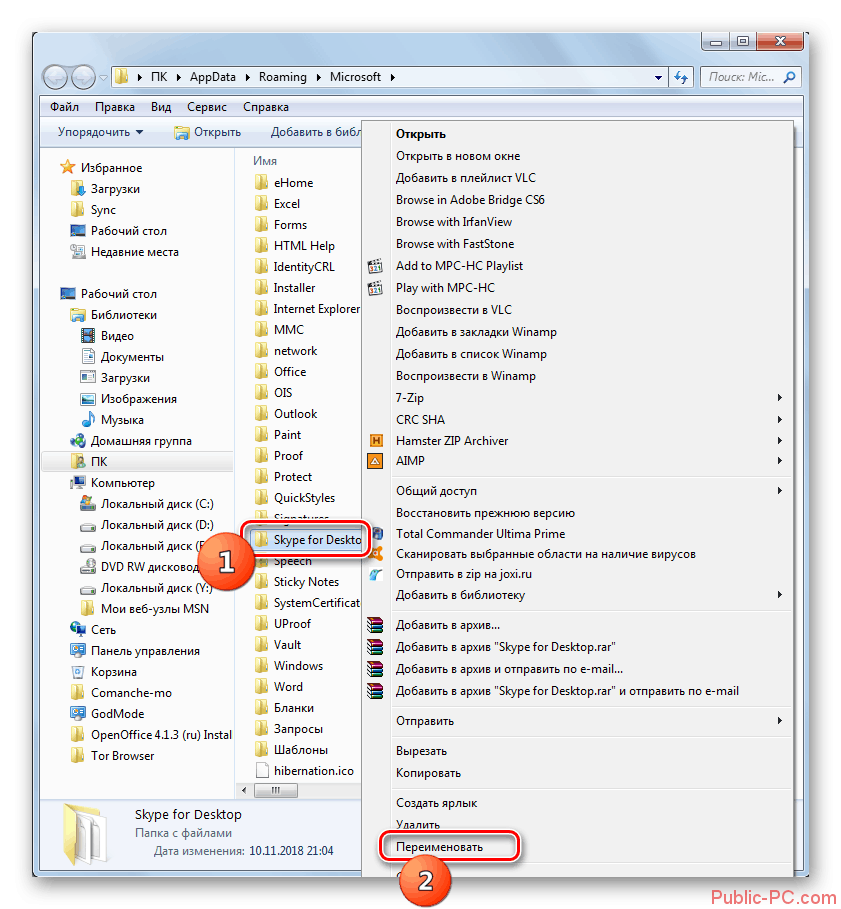Expand the Отправить submenu

pyautogui.click(x=779, y=721)
